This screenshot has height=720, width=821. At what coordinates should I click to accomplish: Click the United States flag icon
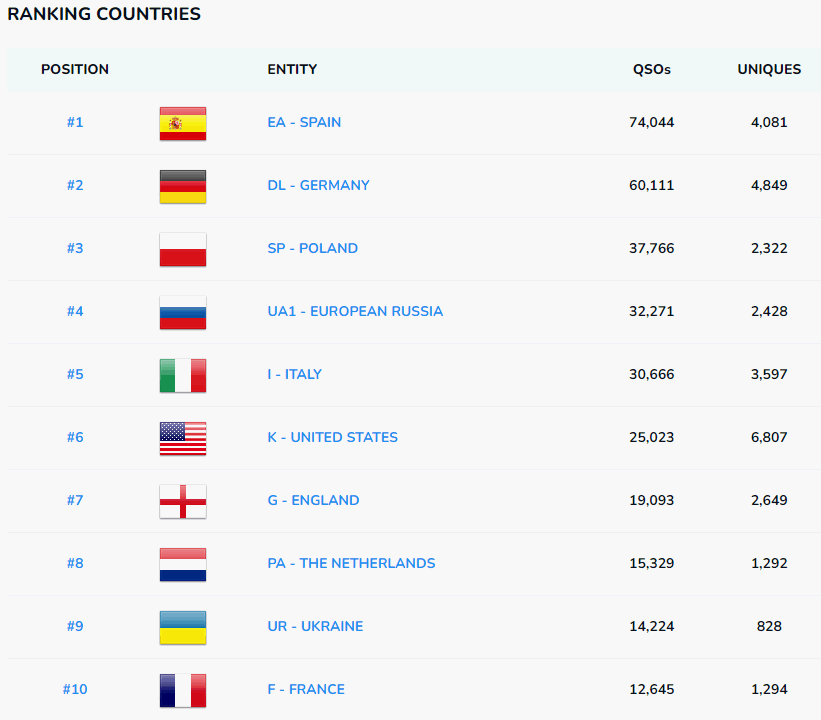(183, 438)
